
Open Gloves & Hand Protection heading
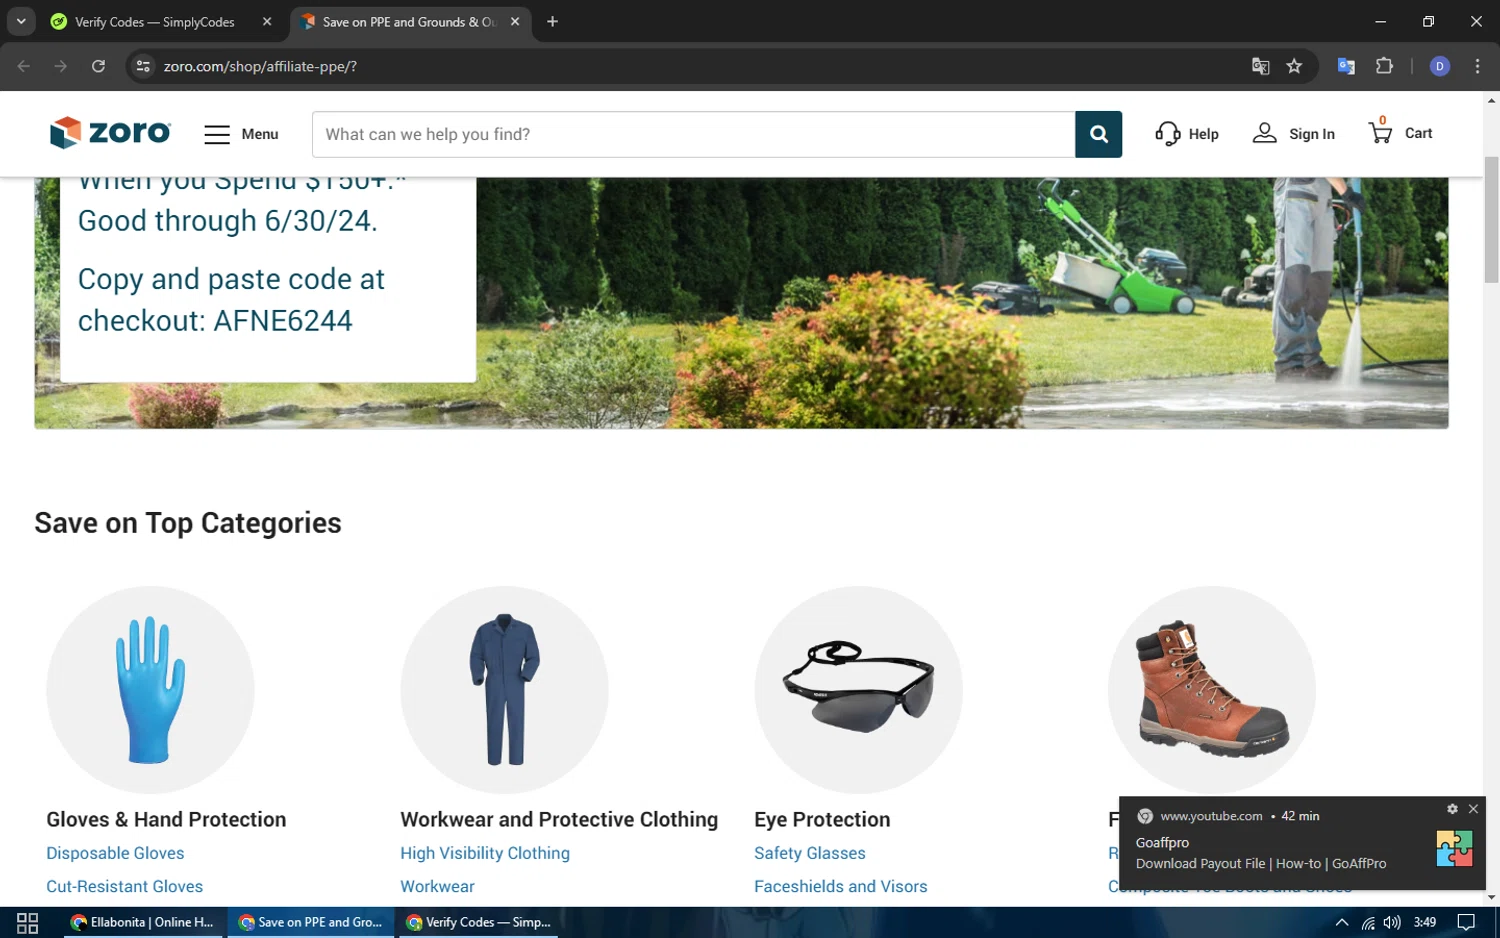point(166,819)
